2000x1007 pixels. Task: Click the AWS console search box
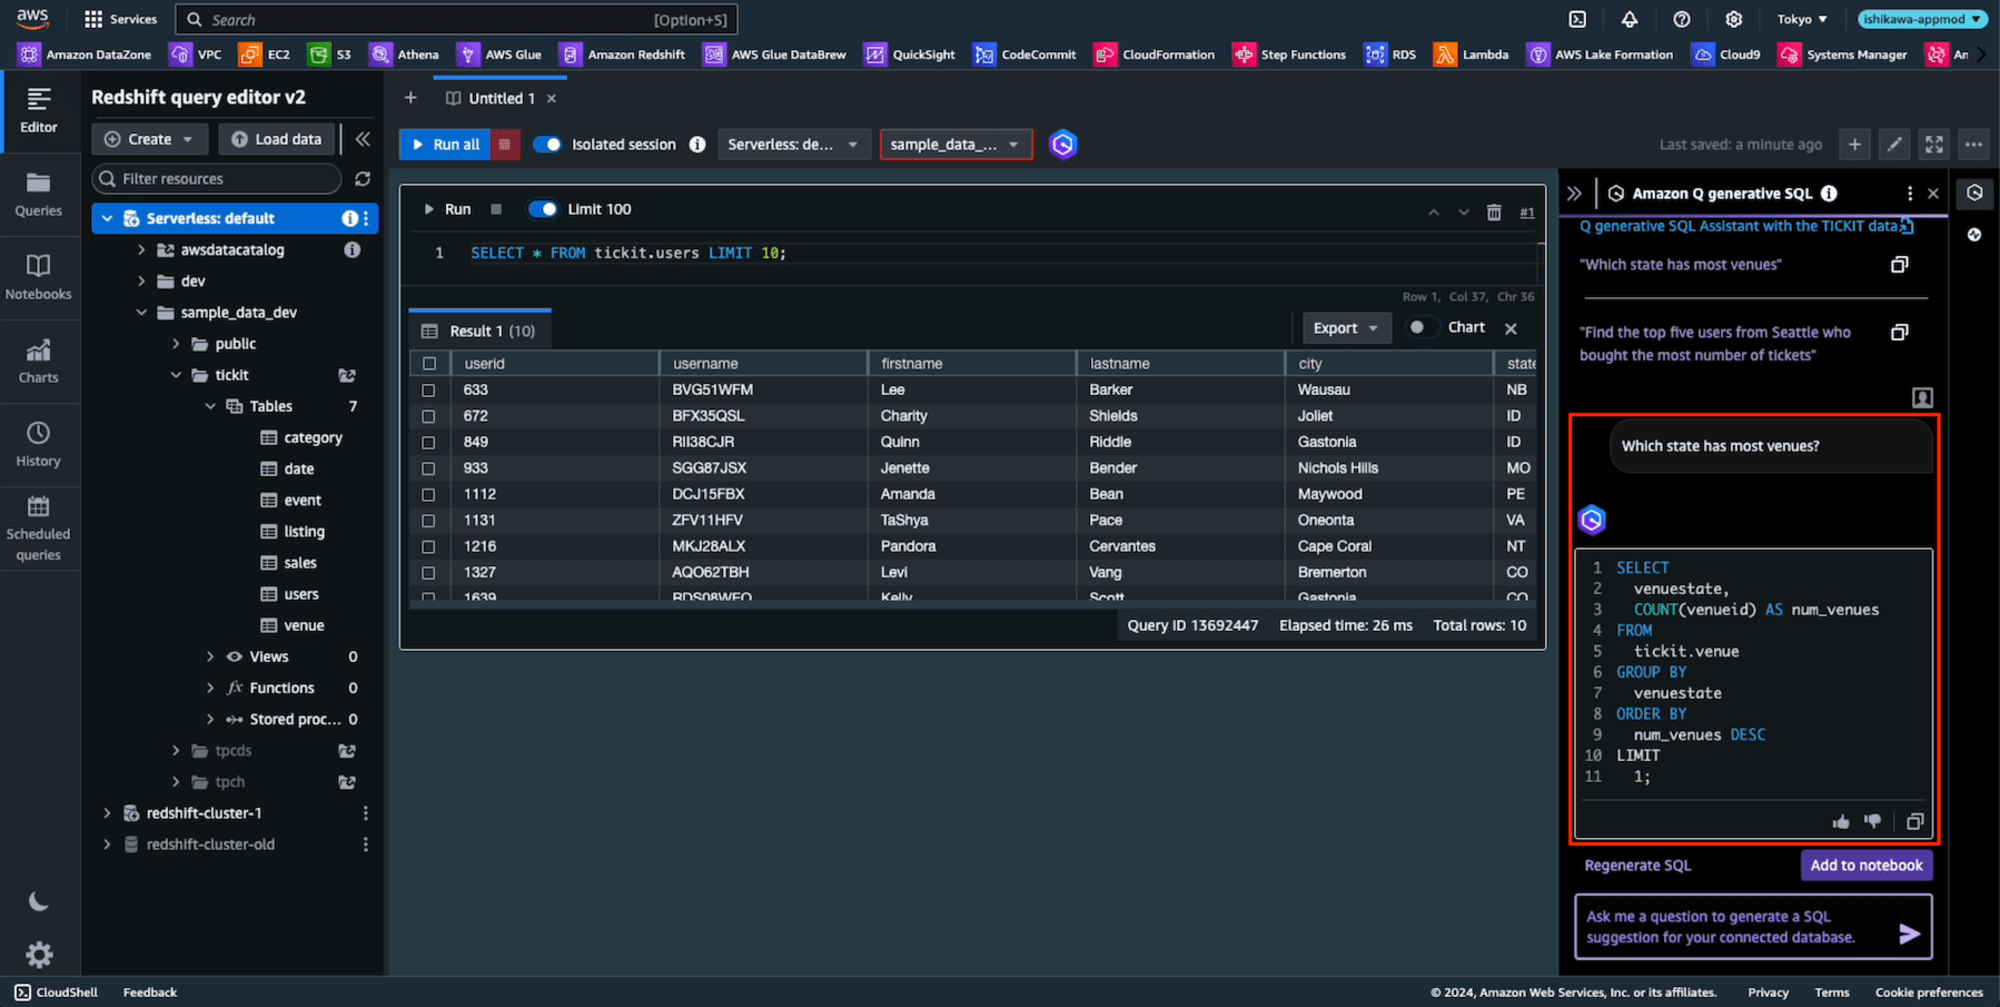(x=456, y=19)
